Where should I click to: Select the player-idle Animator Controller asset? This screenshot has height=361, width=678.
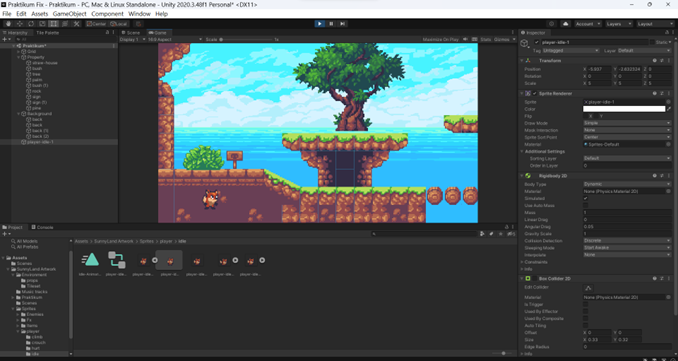click(x=116, y=260)
